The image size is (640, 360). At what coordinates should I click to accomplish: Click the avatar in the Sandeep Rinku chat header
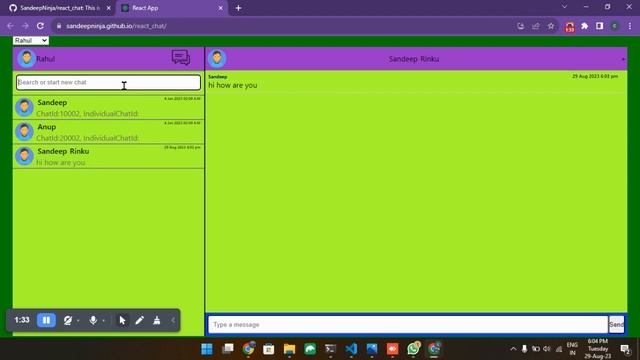tap(217, 58)
